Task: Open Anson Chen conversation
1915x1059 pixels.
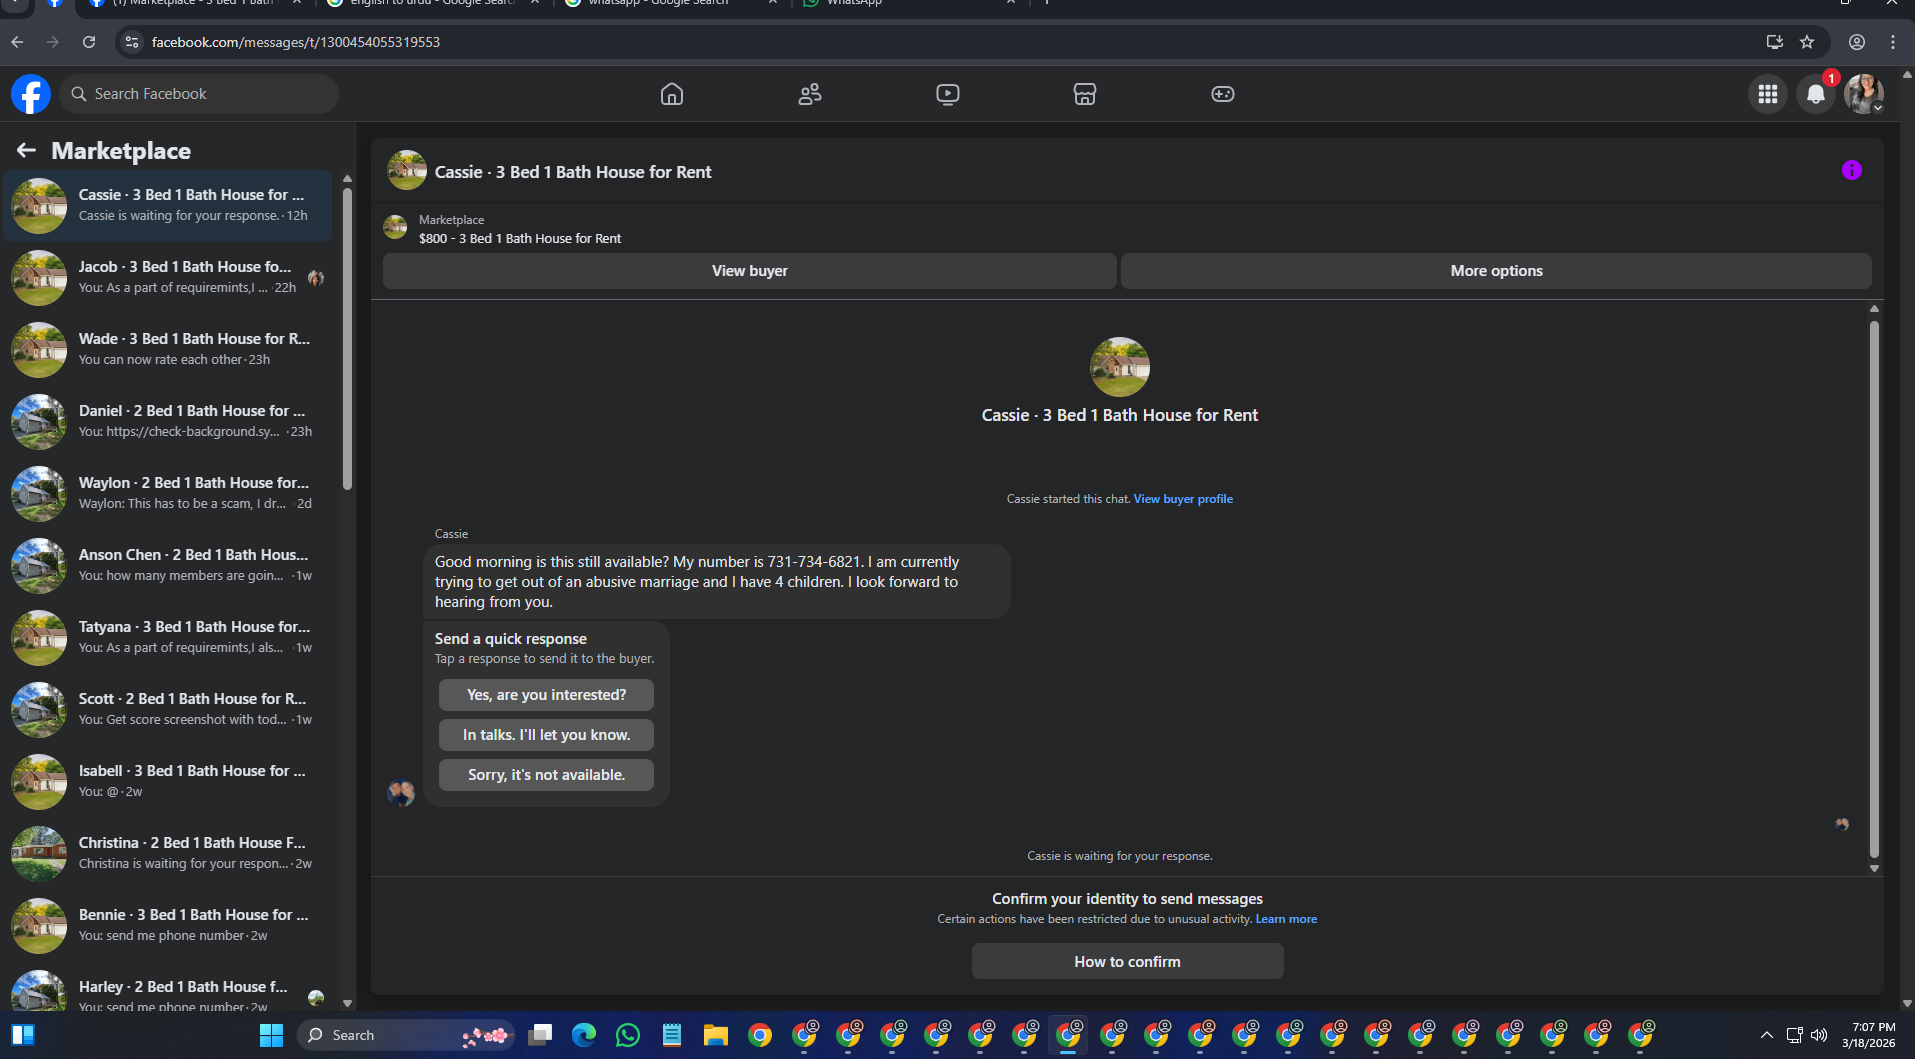Action: tap(168, 565)
